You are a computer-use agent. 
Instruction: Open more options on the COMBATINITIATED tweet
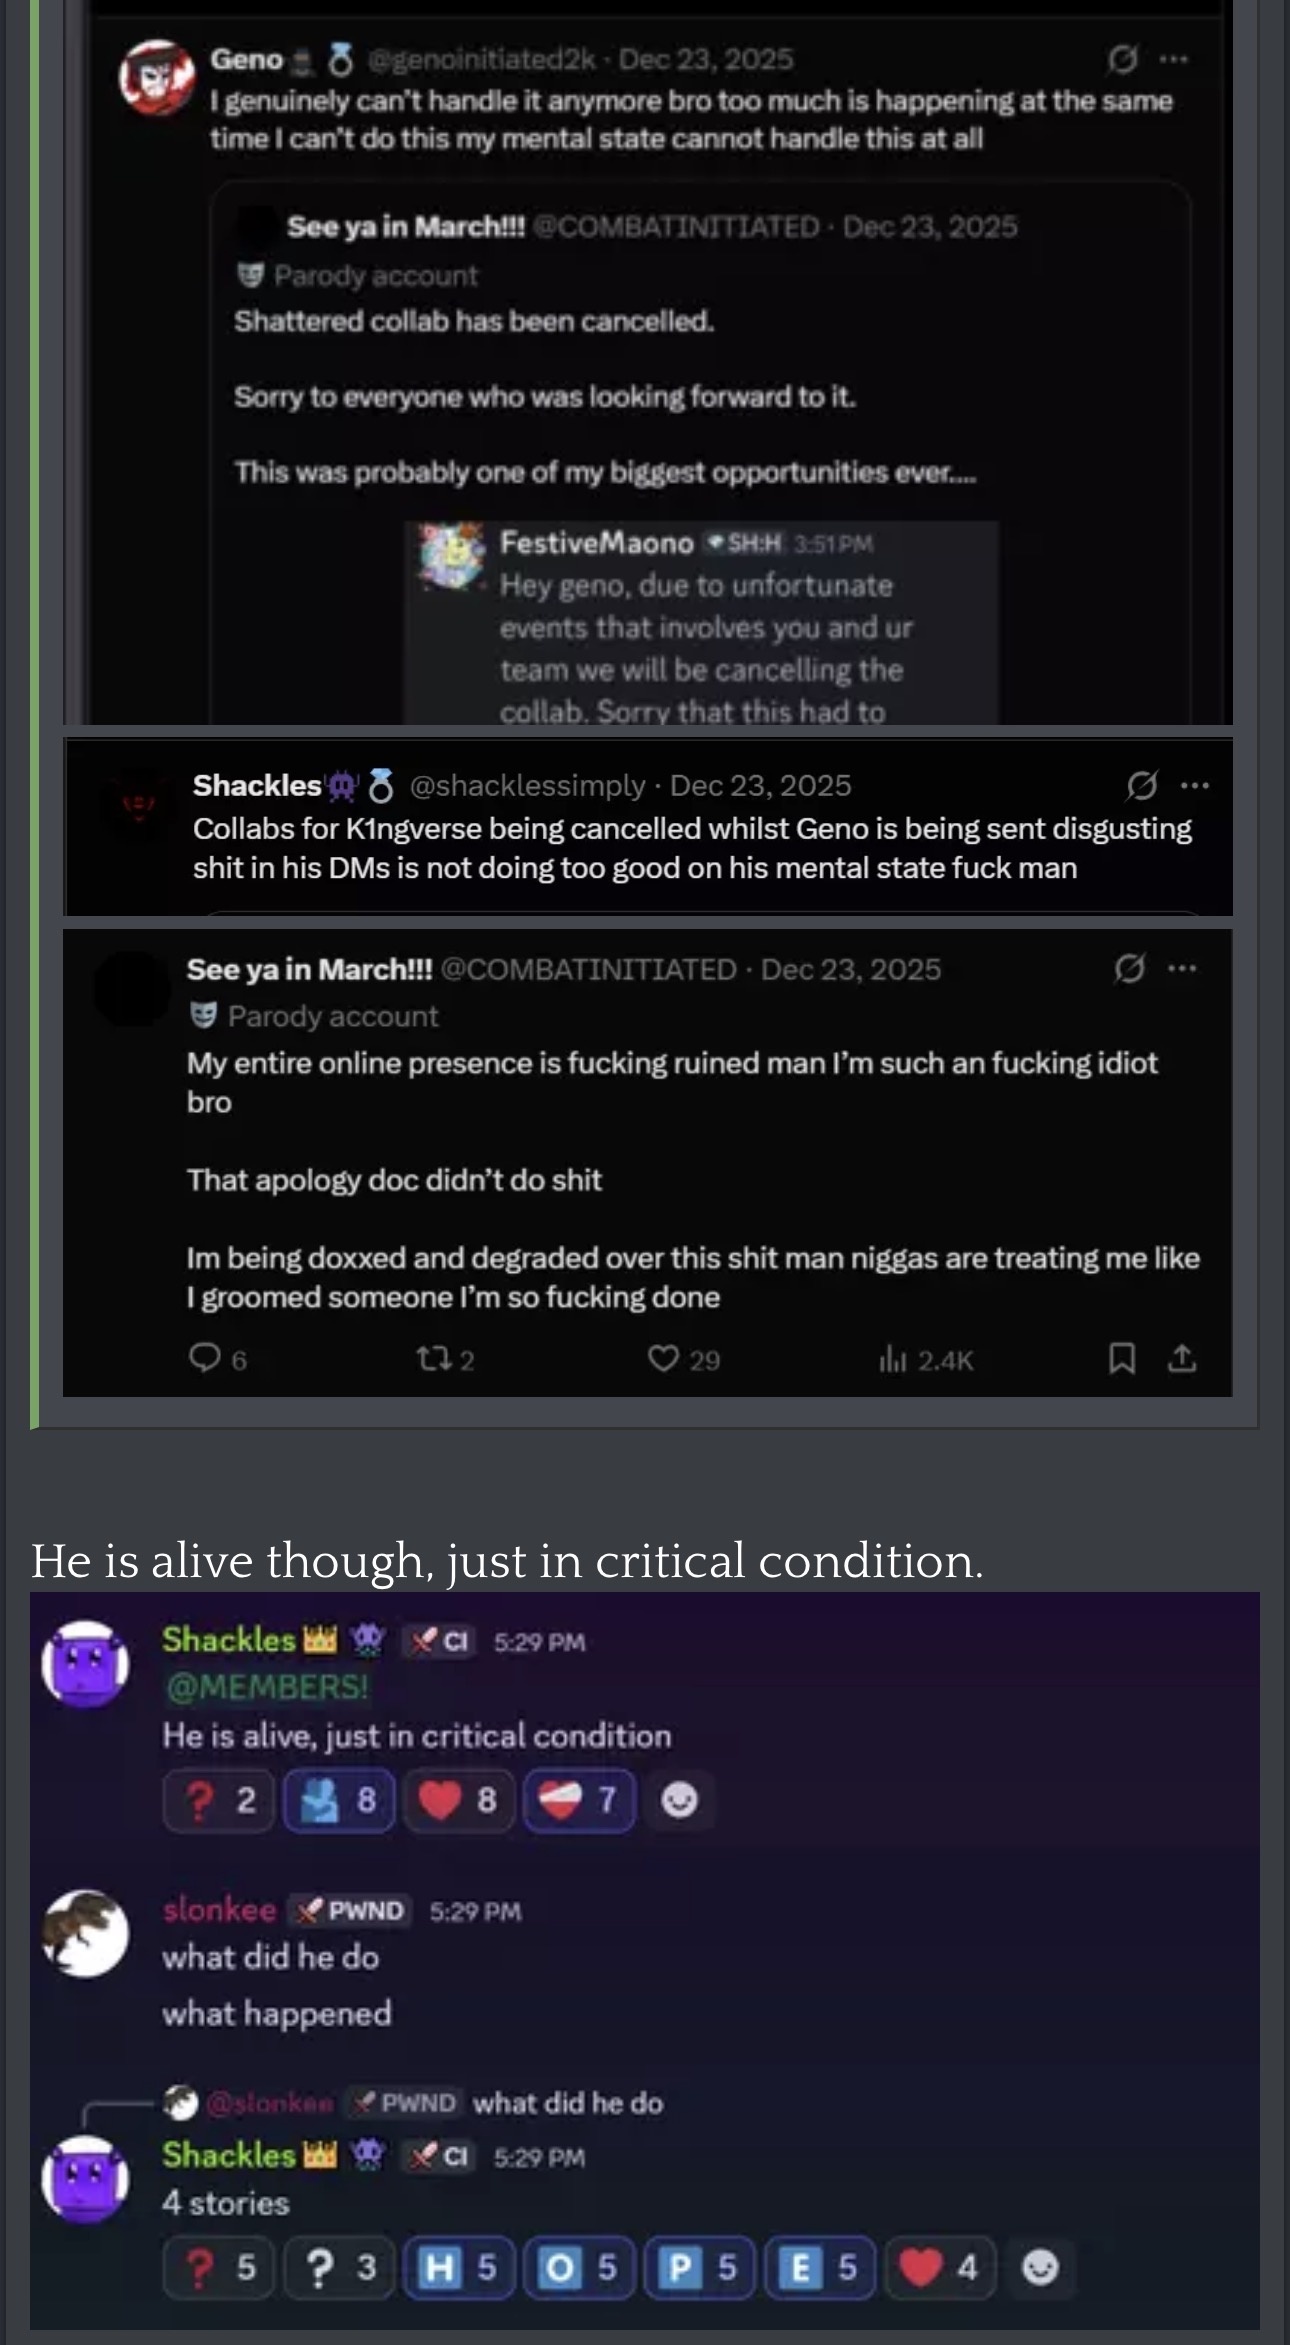pyautogui.click(x=1182, y=968)
